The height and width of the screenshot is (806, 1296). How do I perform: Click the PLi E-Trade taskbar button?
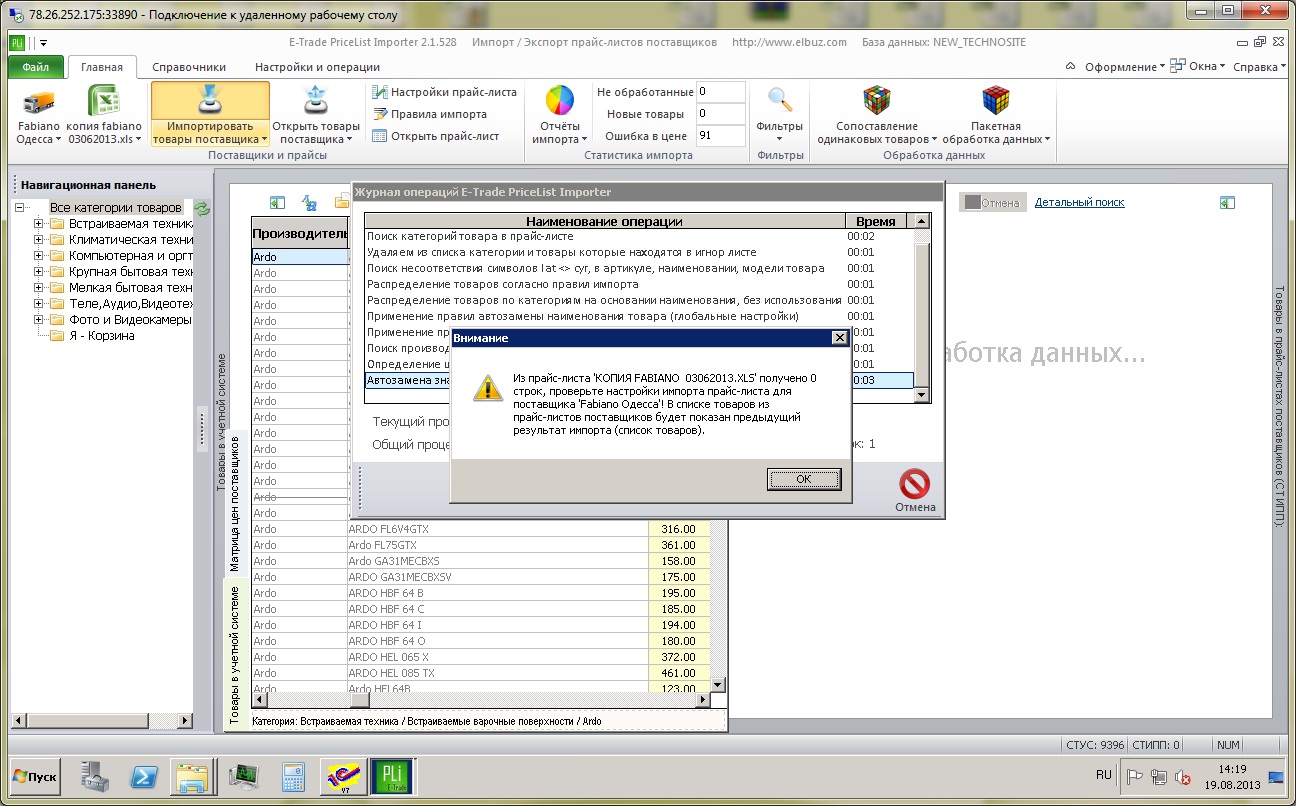pos(391,776)
